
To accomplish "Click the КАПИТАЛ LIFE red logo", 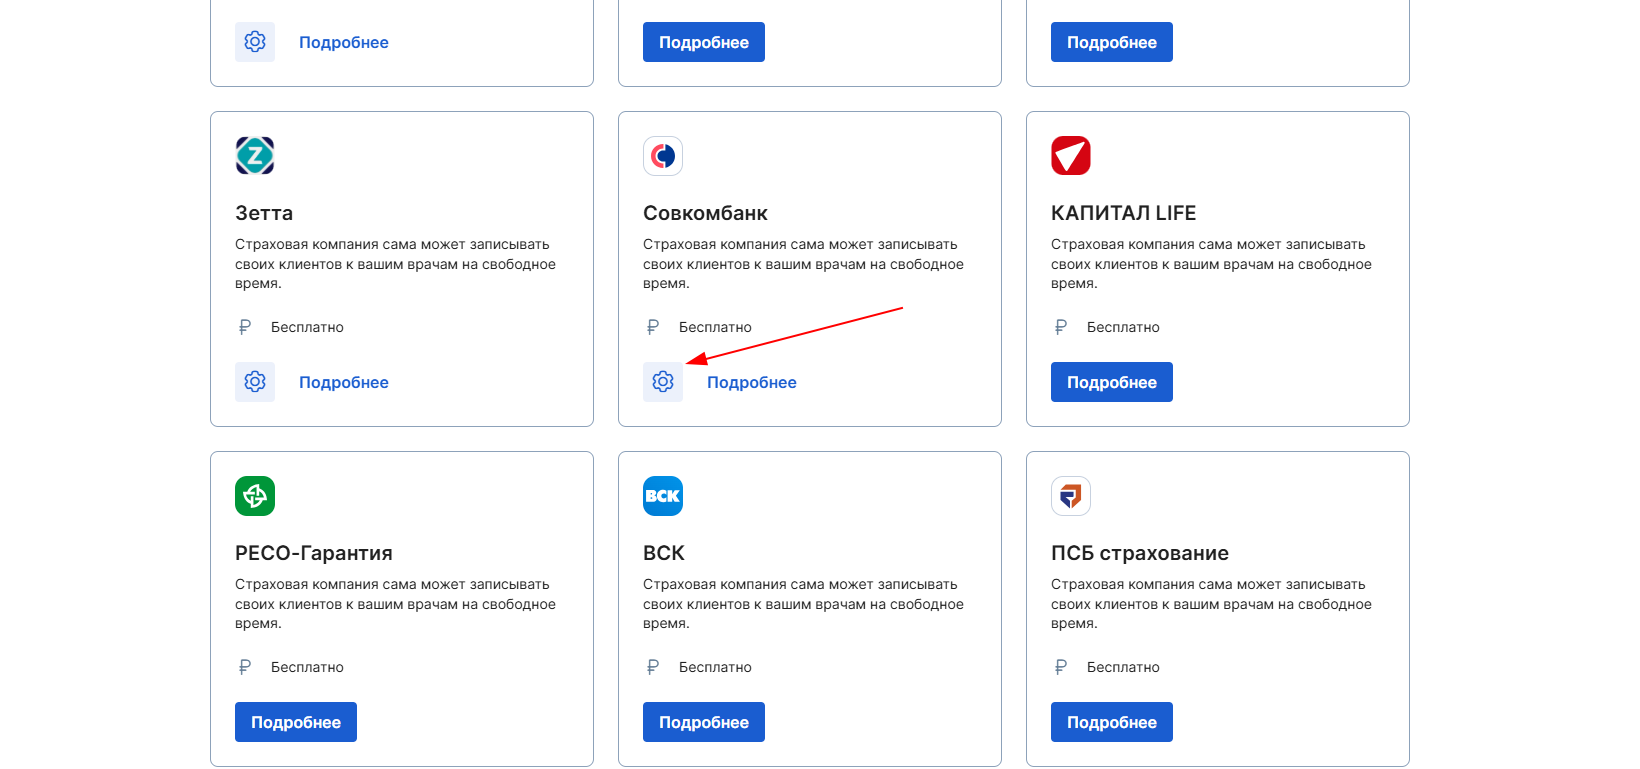I will coord(1071,156).
